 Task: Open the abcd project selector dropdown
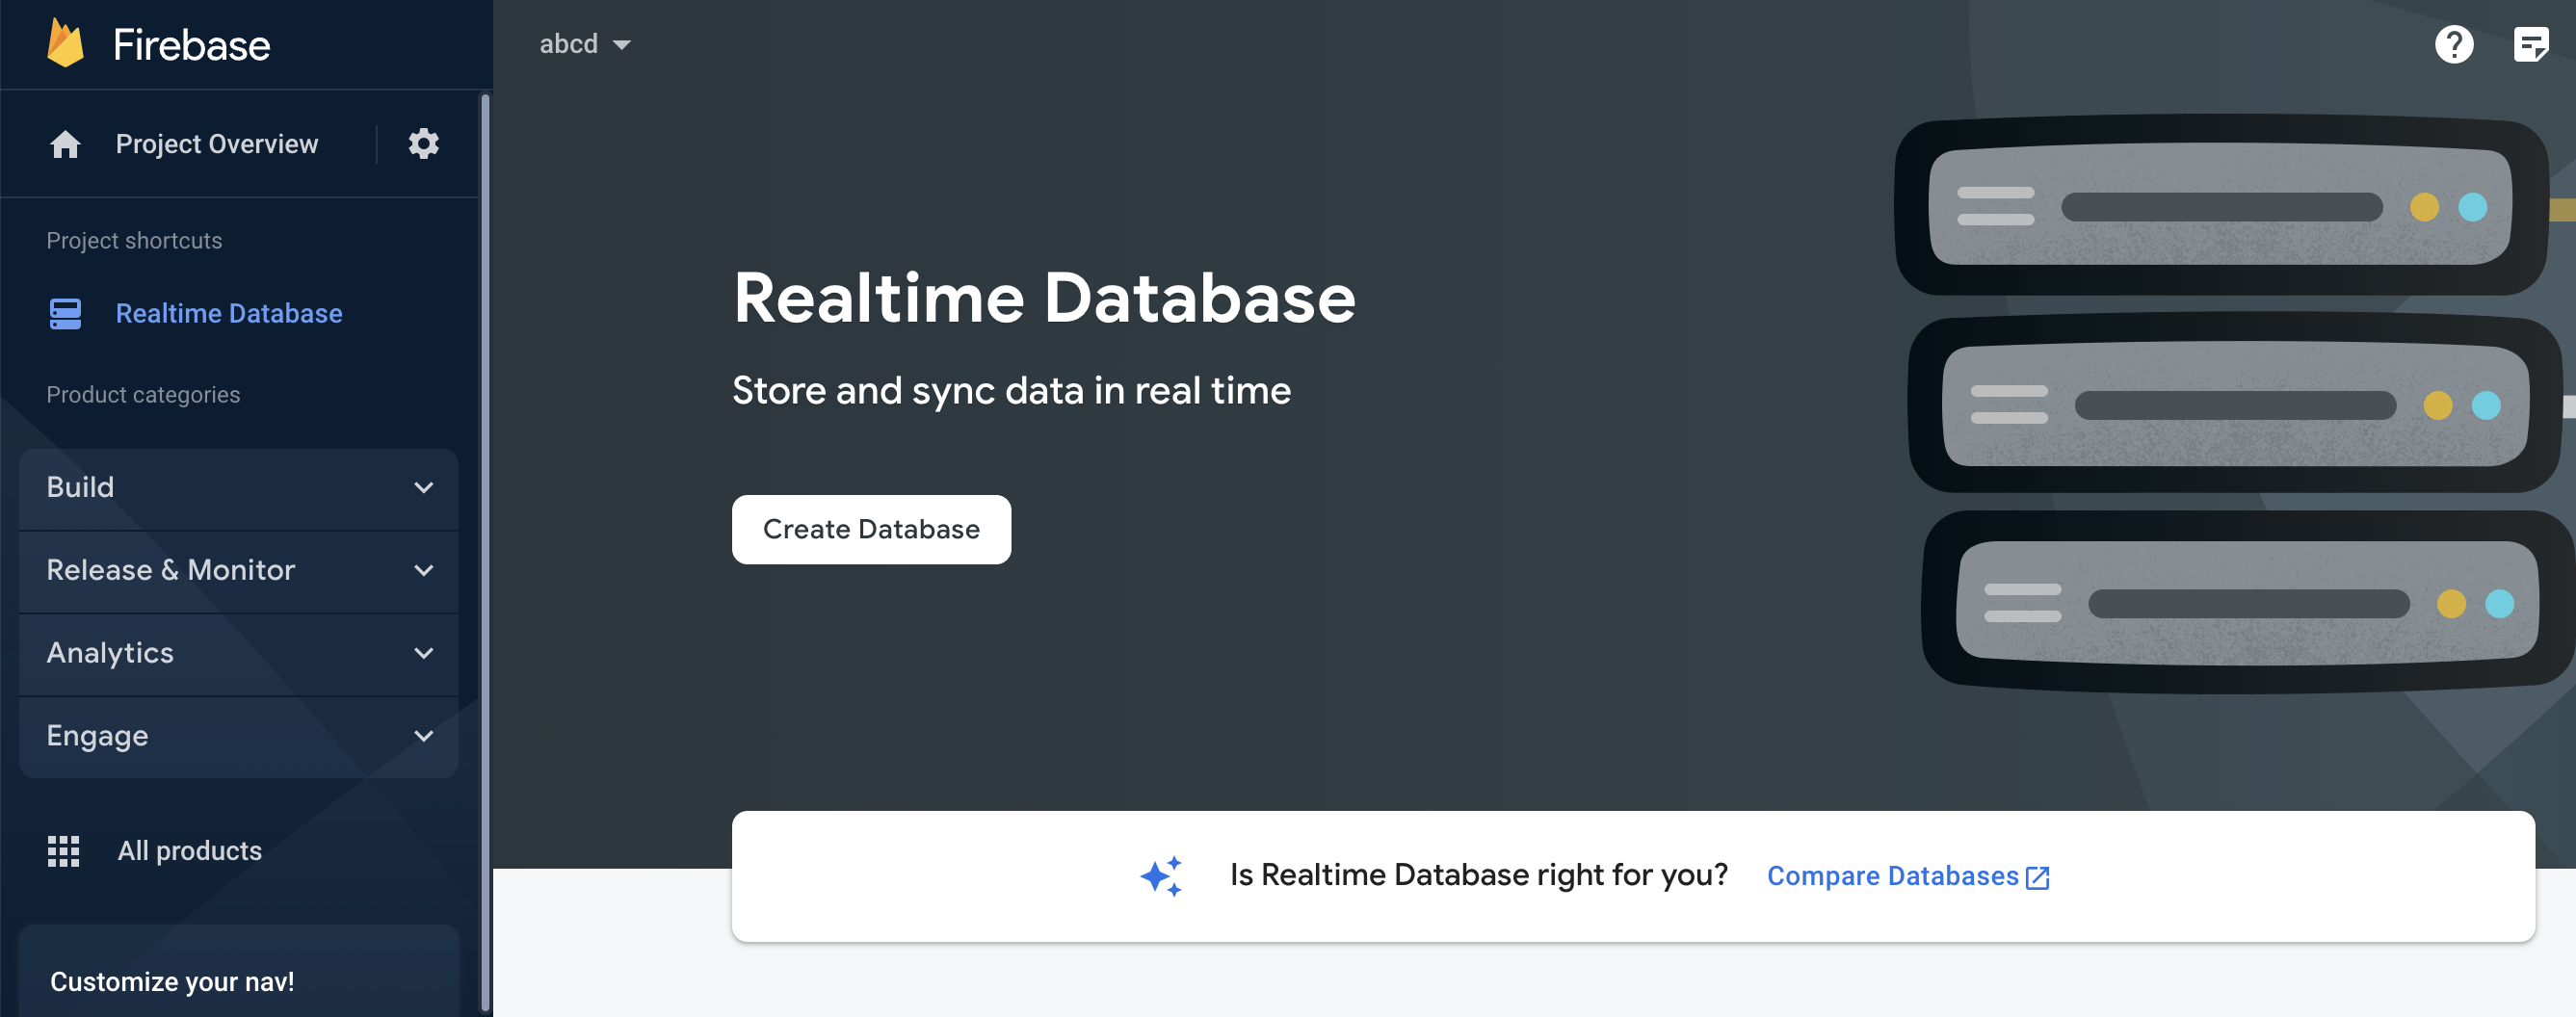584,44
